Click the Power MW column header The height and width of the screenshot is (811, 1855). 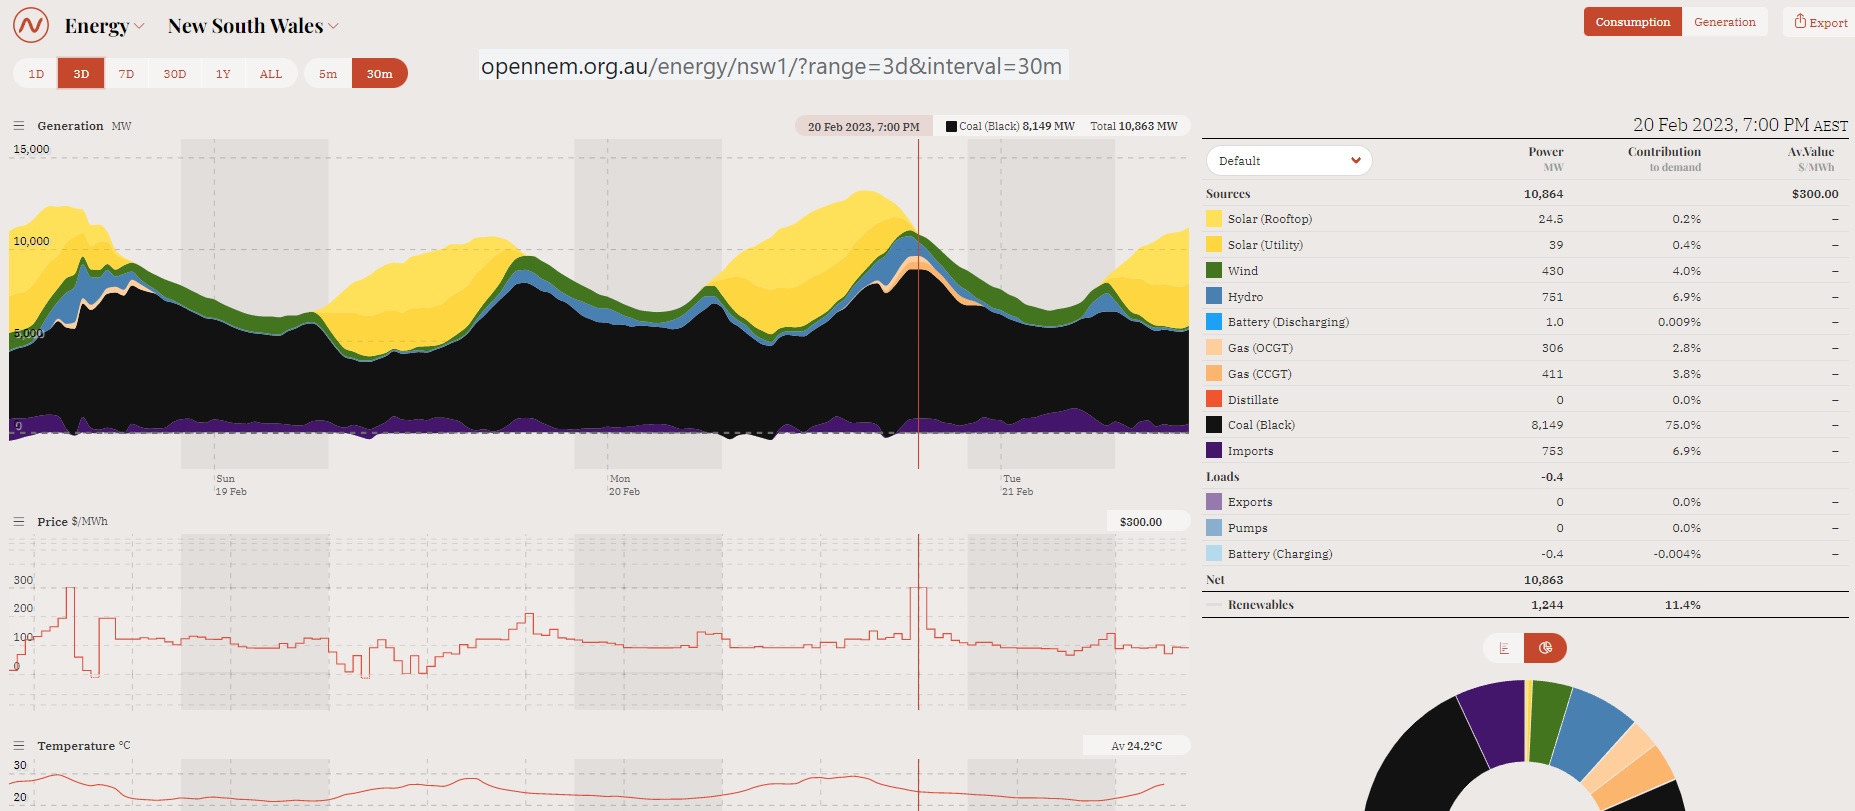(x=1546, y=159)
